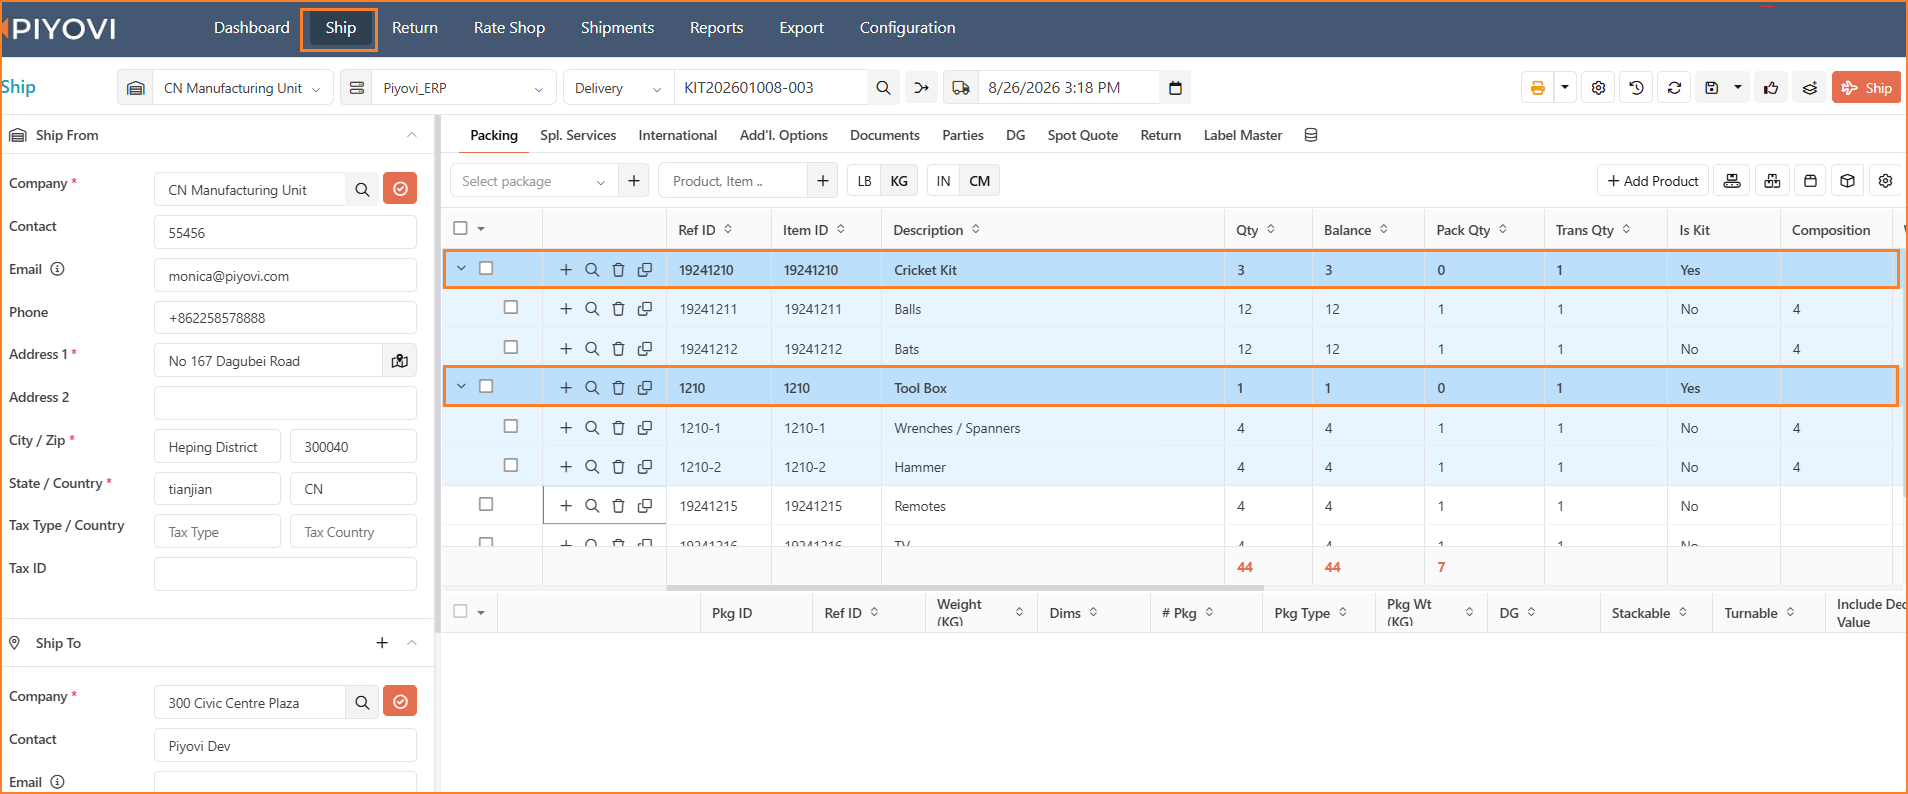Click the printer icon in top toolbar
The image size is (1908, 794).
[1537, 88]
